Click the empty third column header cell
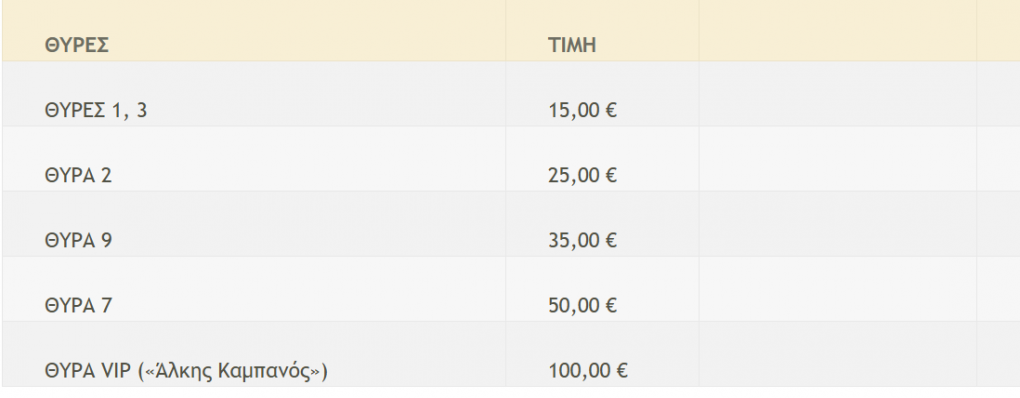 click(838, 31)
